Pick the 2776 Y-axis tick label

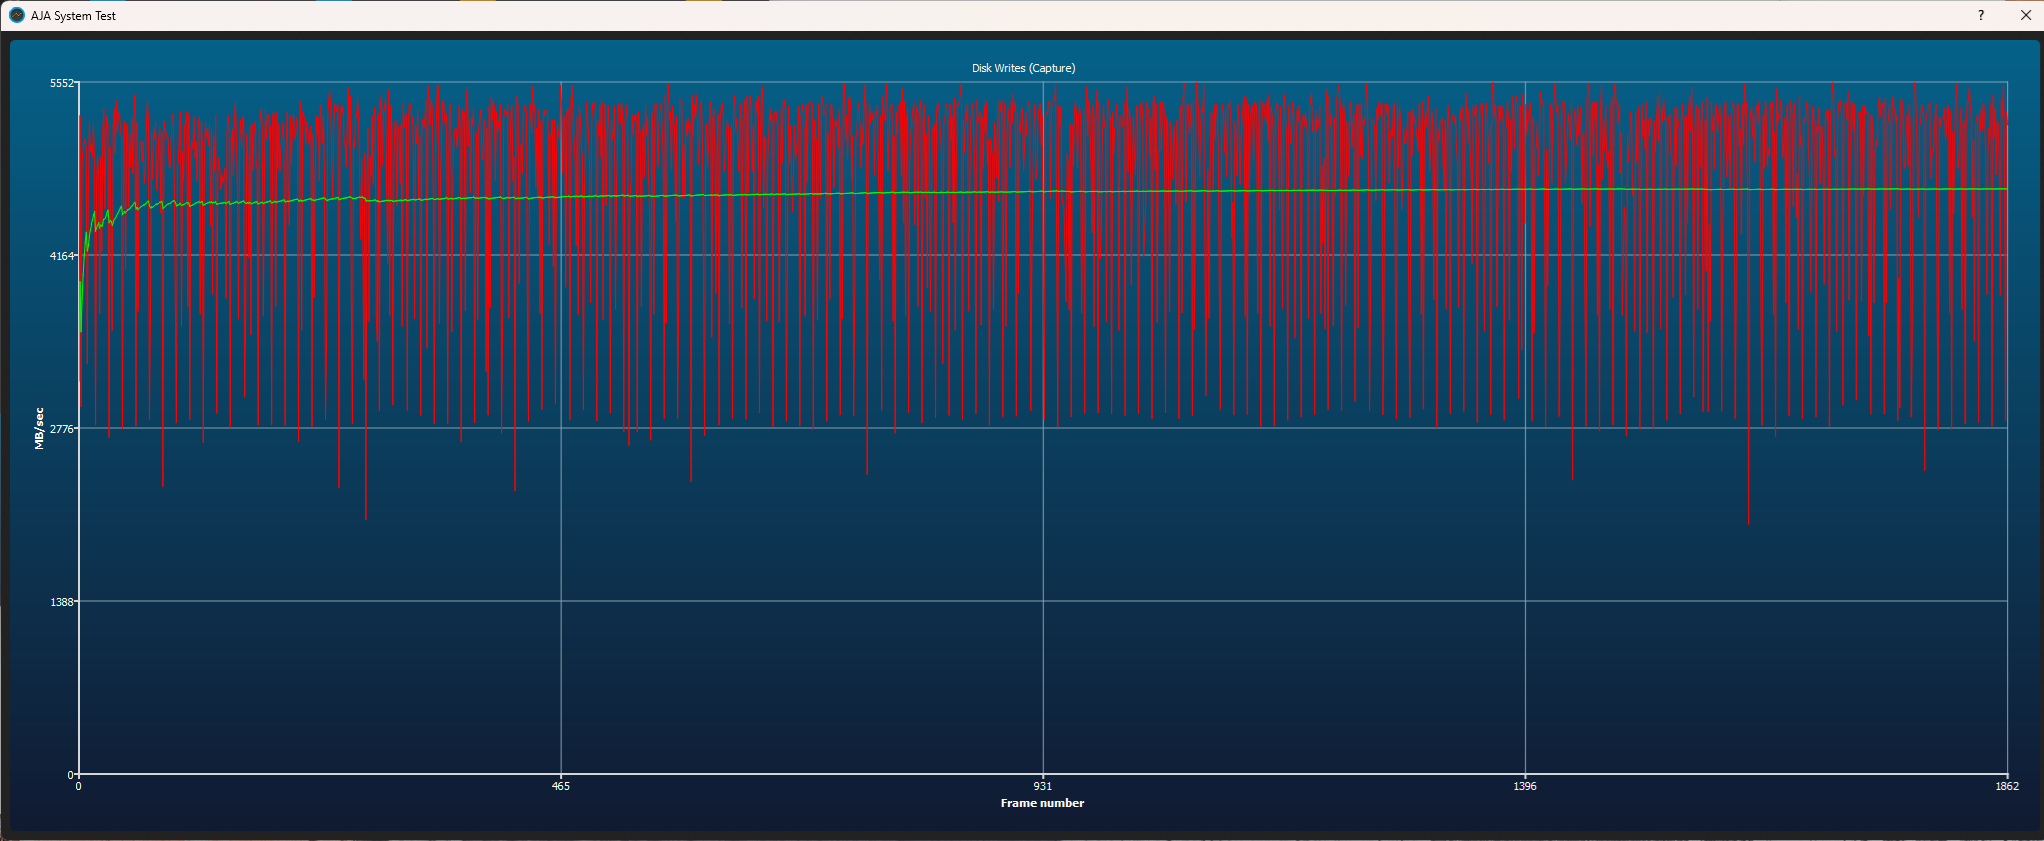click(x=62, y=429)
